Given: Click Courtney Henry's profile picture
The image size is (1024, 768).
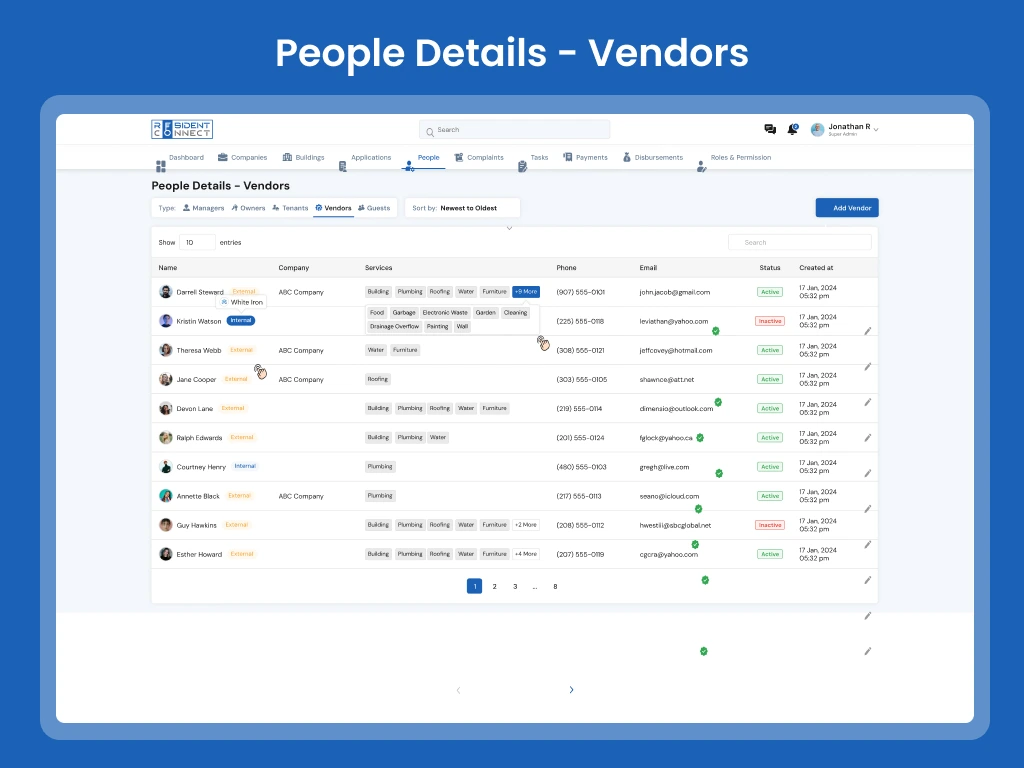Looking at the screenshot, I should [x=166, y=467].
